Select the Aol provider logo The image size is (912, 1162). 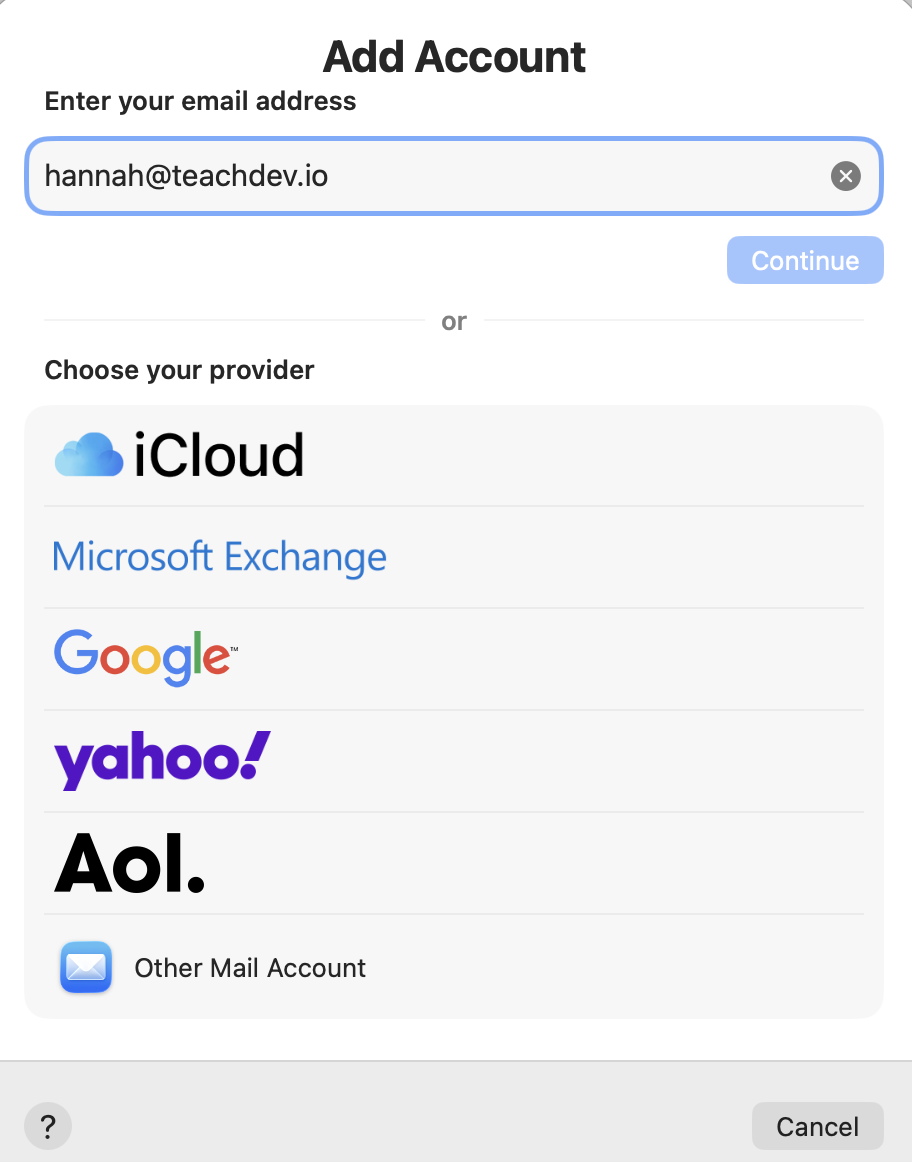pyautogui.click(x=129, y=862)
